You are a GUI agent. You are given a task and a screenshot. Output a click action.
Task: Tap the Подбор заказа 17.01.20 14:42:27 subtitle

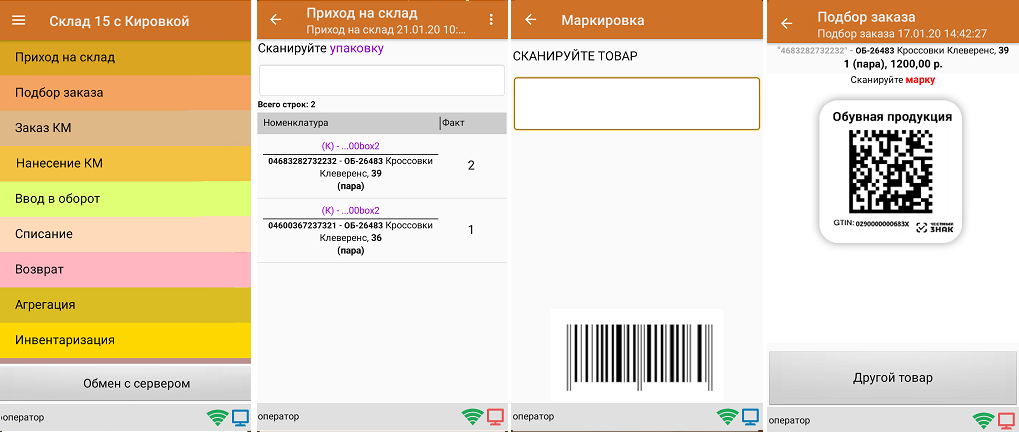click(x=902, y=34)
